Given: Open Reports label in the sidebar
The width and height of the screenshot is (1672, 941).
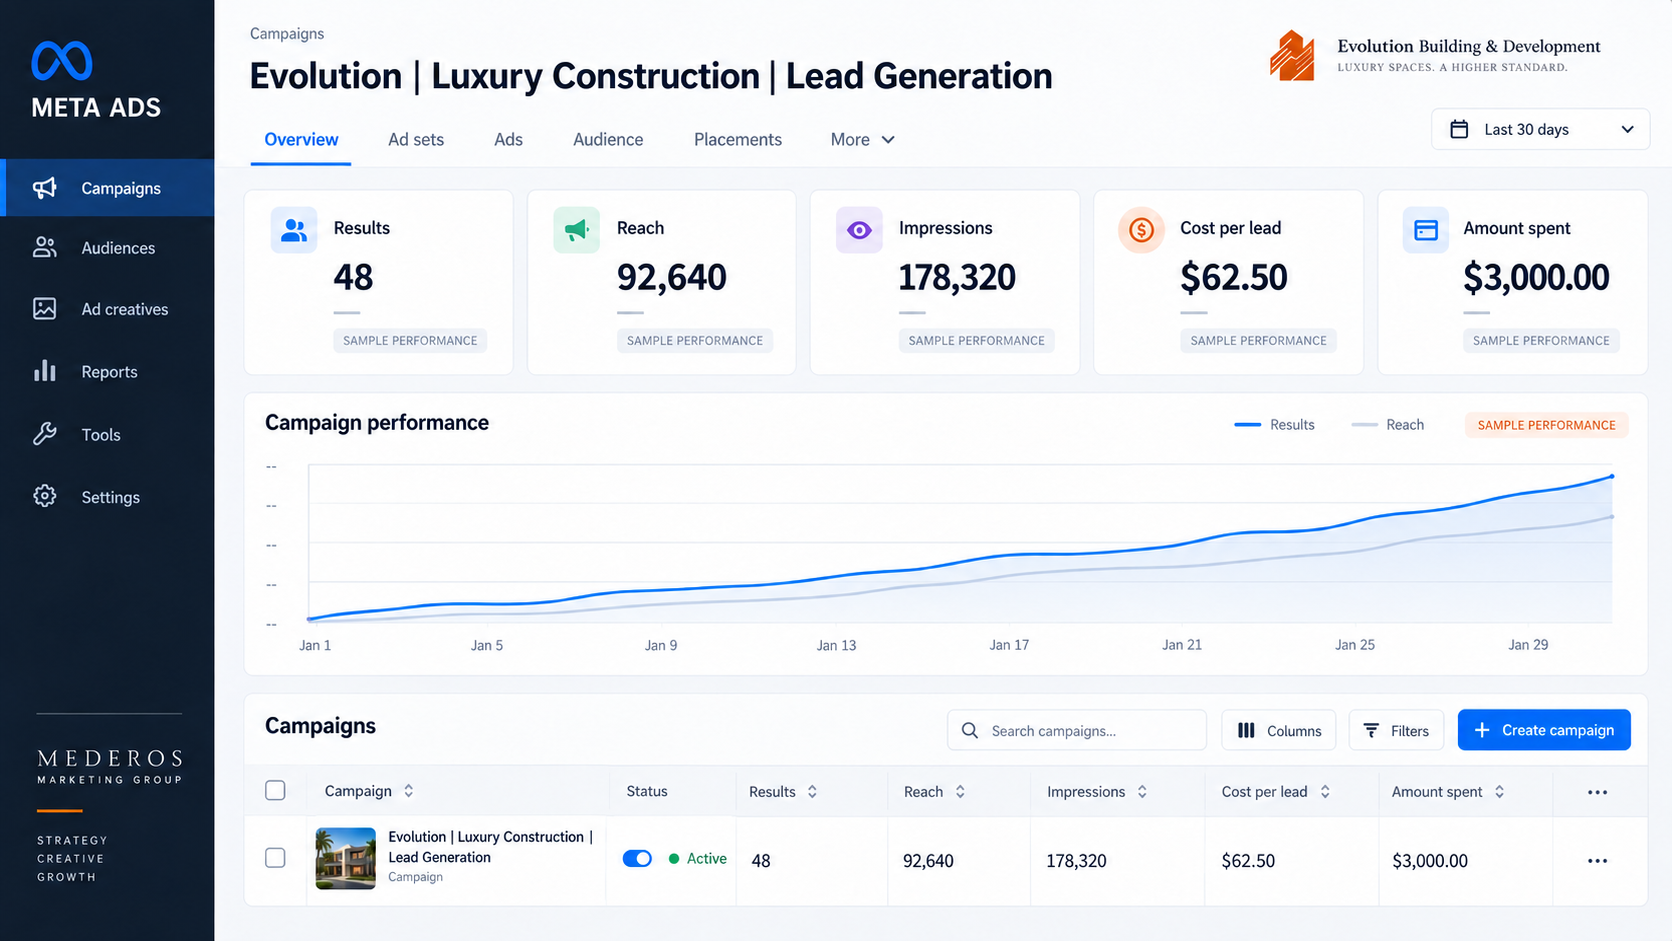Looking at the screenshot, I should [x=109, y=372].
